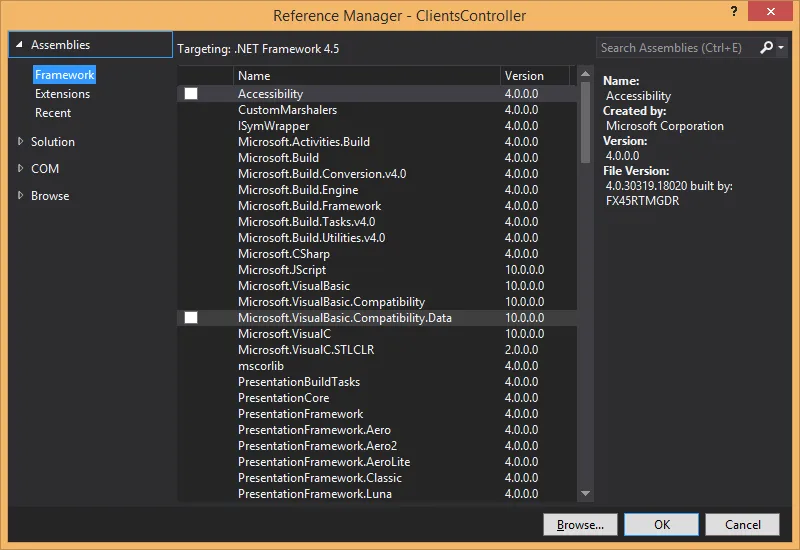800x550 pixels.
Task: Select the Microsoft.Build assembly row
Action: tap(377, 158)
